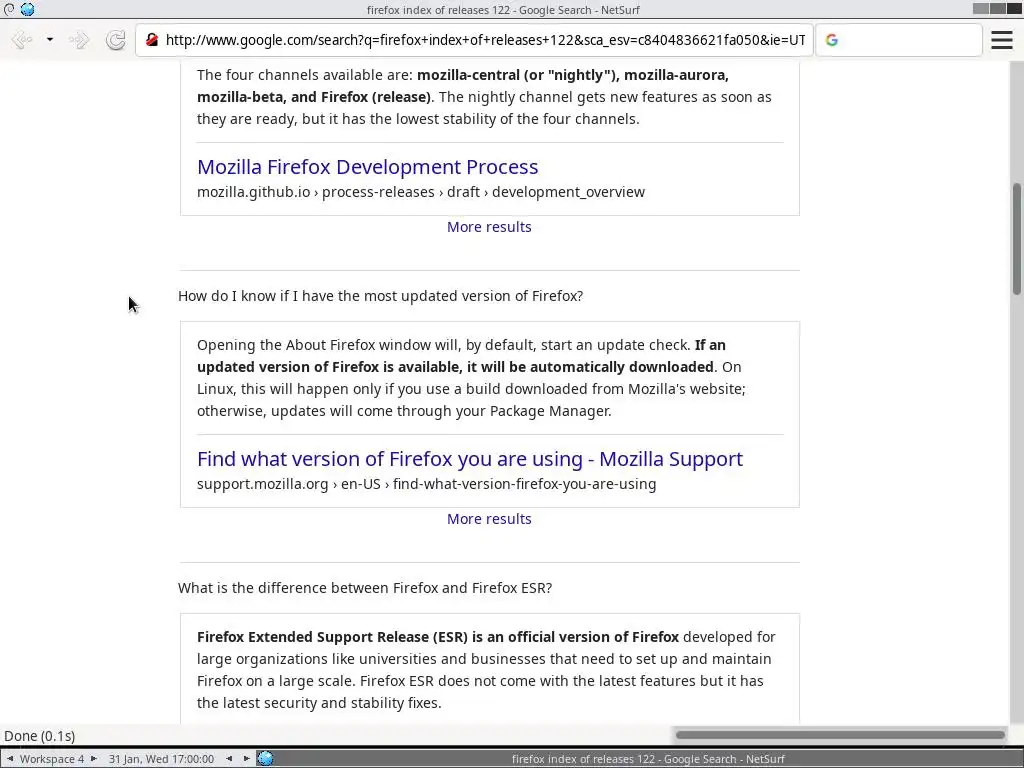The image size is (1024, 768).
Task: Go back using the Back arrow
Action: (22, 40)
